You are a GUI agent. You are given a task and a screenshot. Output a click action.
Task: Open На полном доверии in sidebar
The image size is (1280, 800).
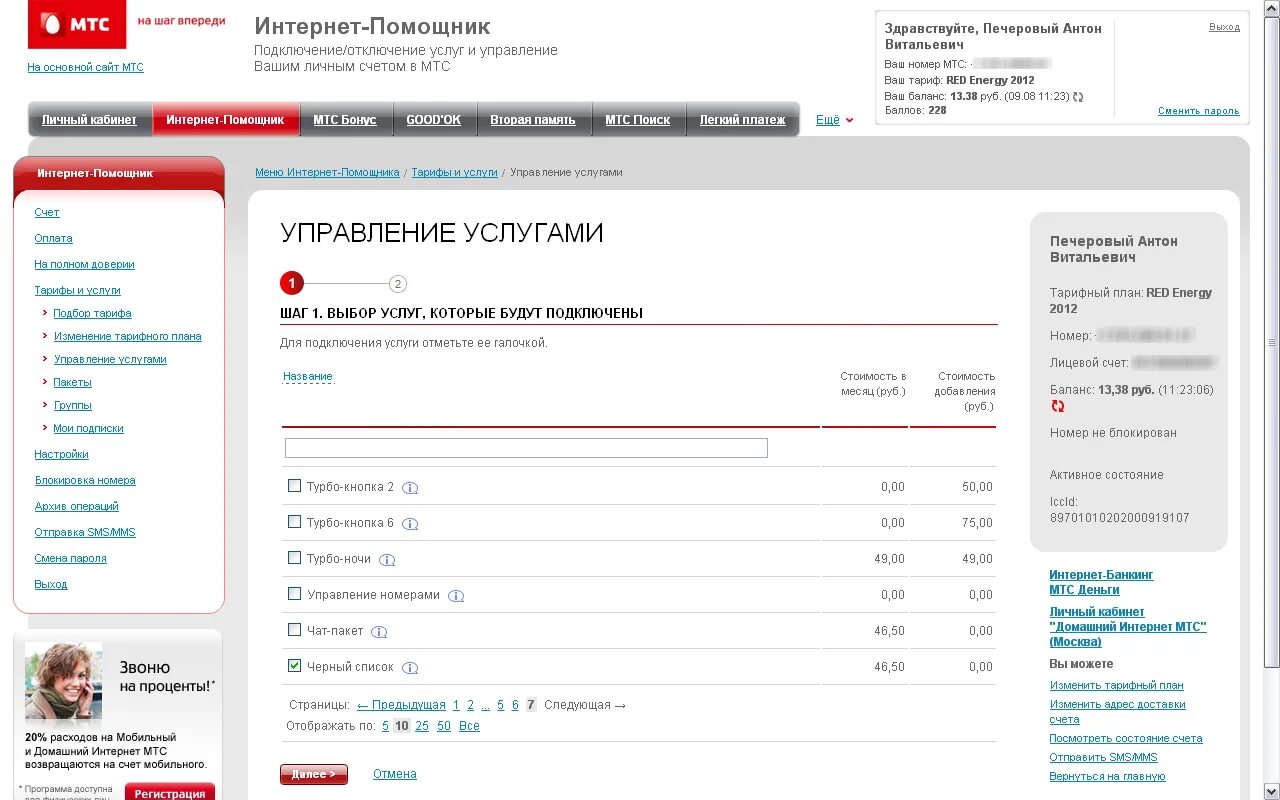[x=84, y=264]
